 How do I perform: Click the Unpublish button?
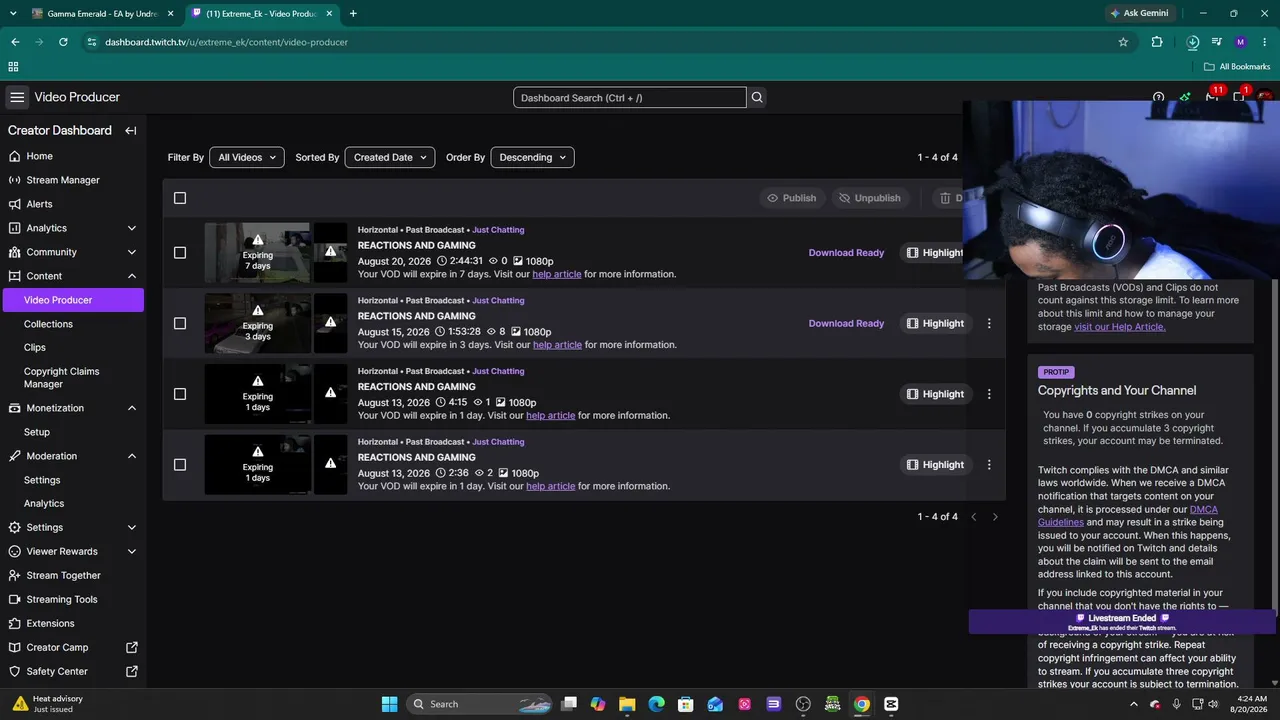click(x=870, y=198)
